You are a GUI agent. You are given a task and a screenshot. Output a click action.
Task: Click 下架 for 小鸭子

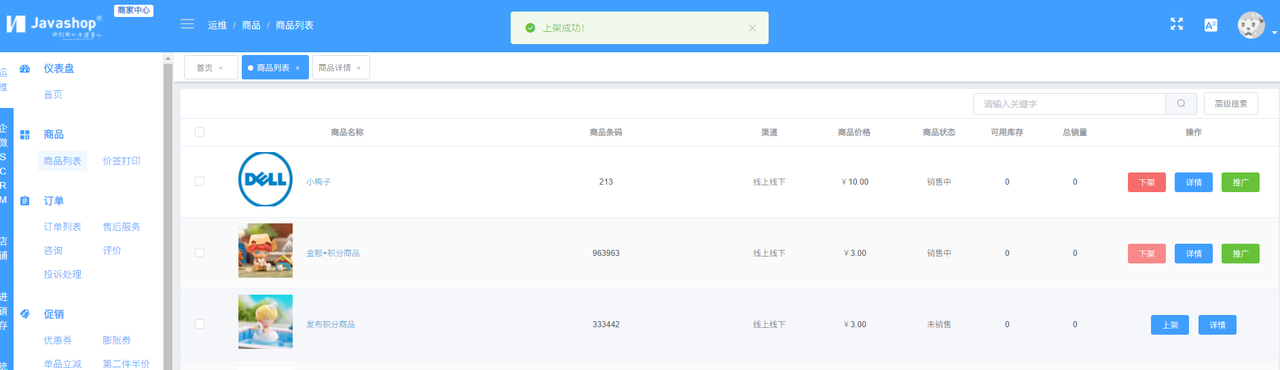[1146, 182]
